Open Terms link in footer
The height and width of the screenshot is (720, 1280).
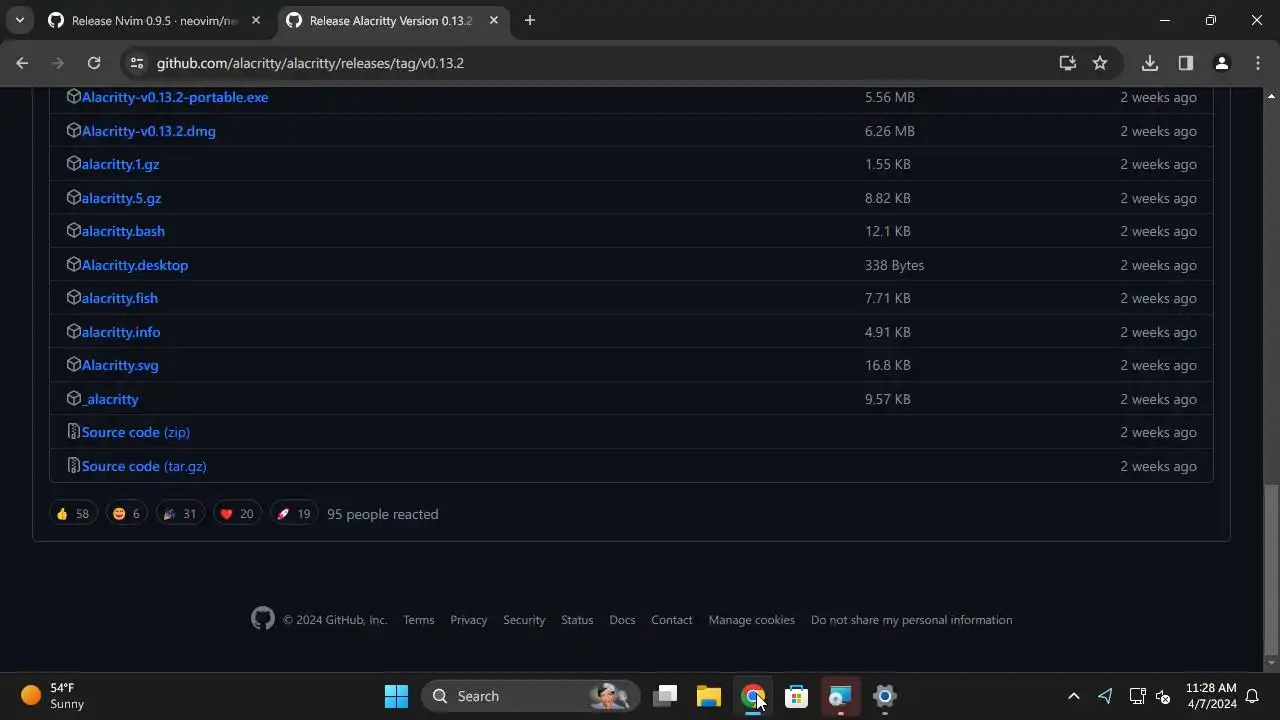coord(419,620)
